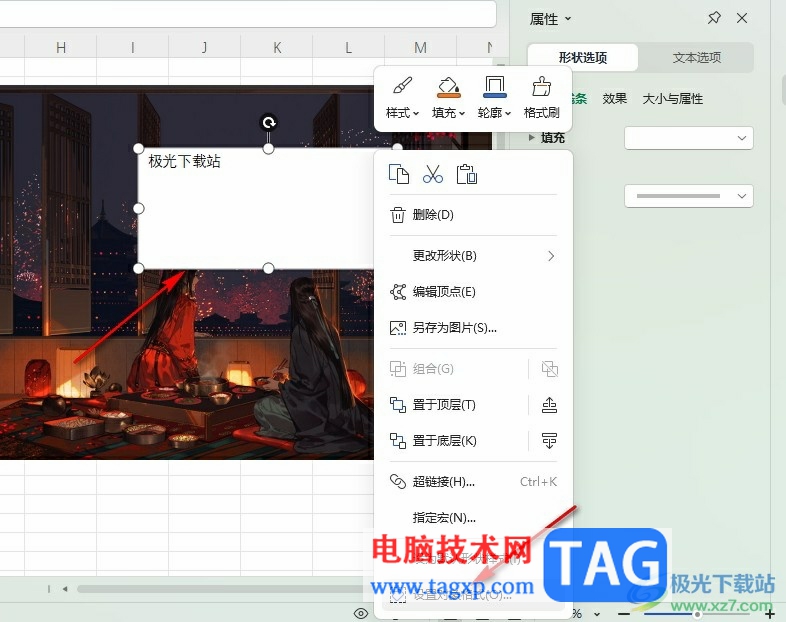The width and height of the screenshot is (786, 622).
Task: Open the line style dropdown
Action: 688,196
